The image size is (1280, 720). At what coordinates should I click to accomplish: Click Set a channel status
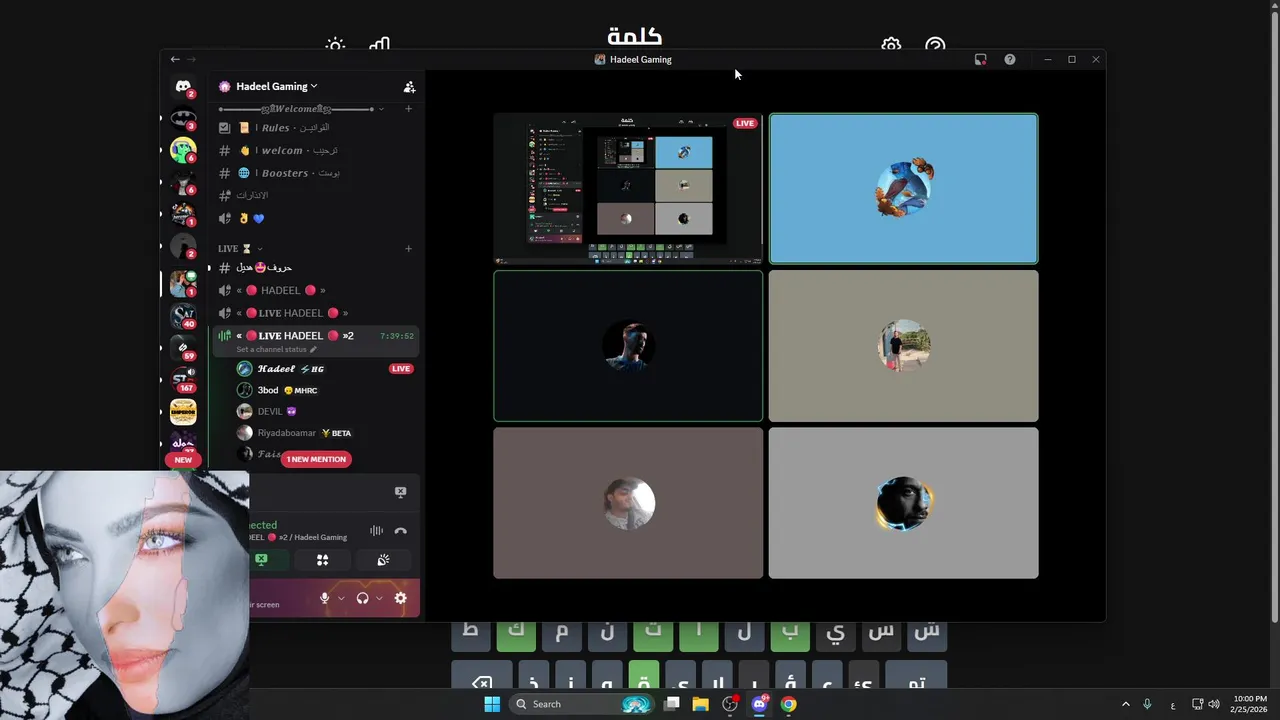coord(276,350)
